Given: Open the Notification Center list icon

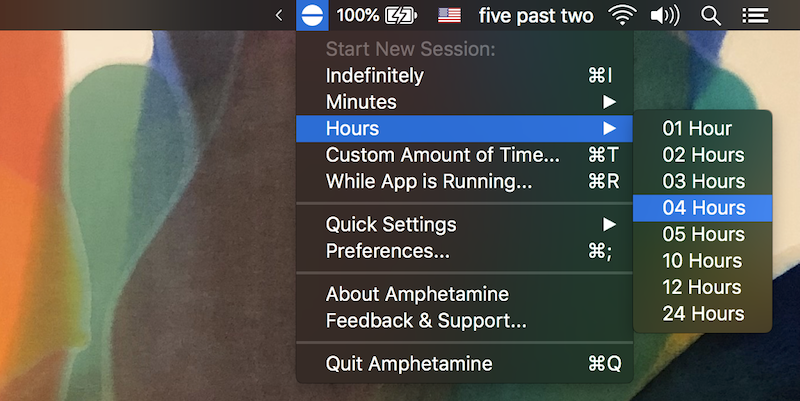Looking at the screenshot, I should (x=754, y=15).
